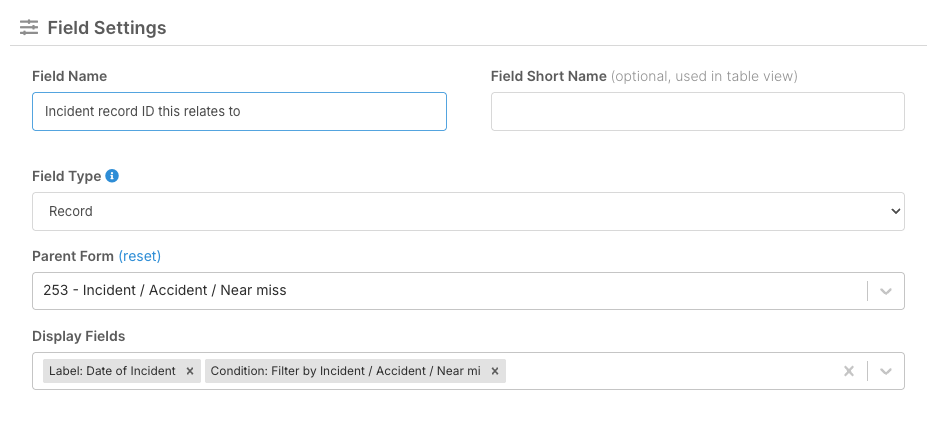The image size is (936, 427).
Task: Click the 'Label: Date of Incident' tag text
Action: coord(112,371)
